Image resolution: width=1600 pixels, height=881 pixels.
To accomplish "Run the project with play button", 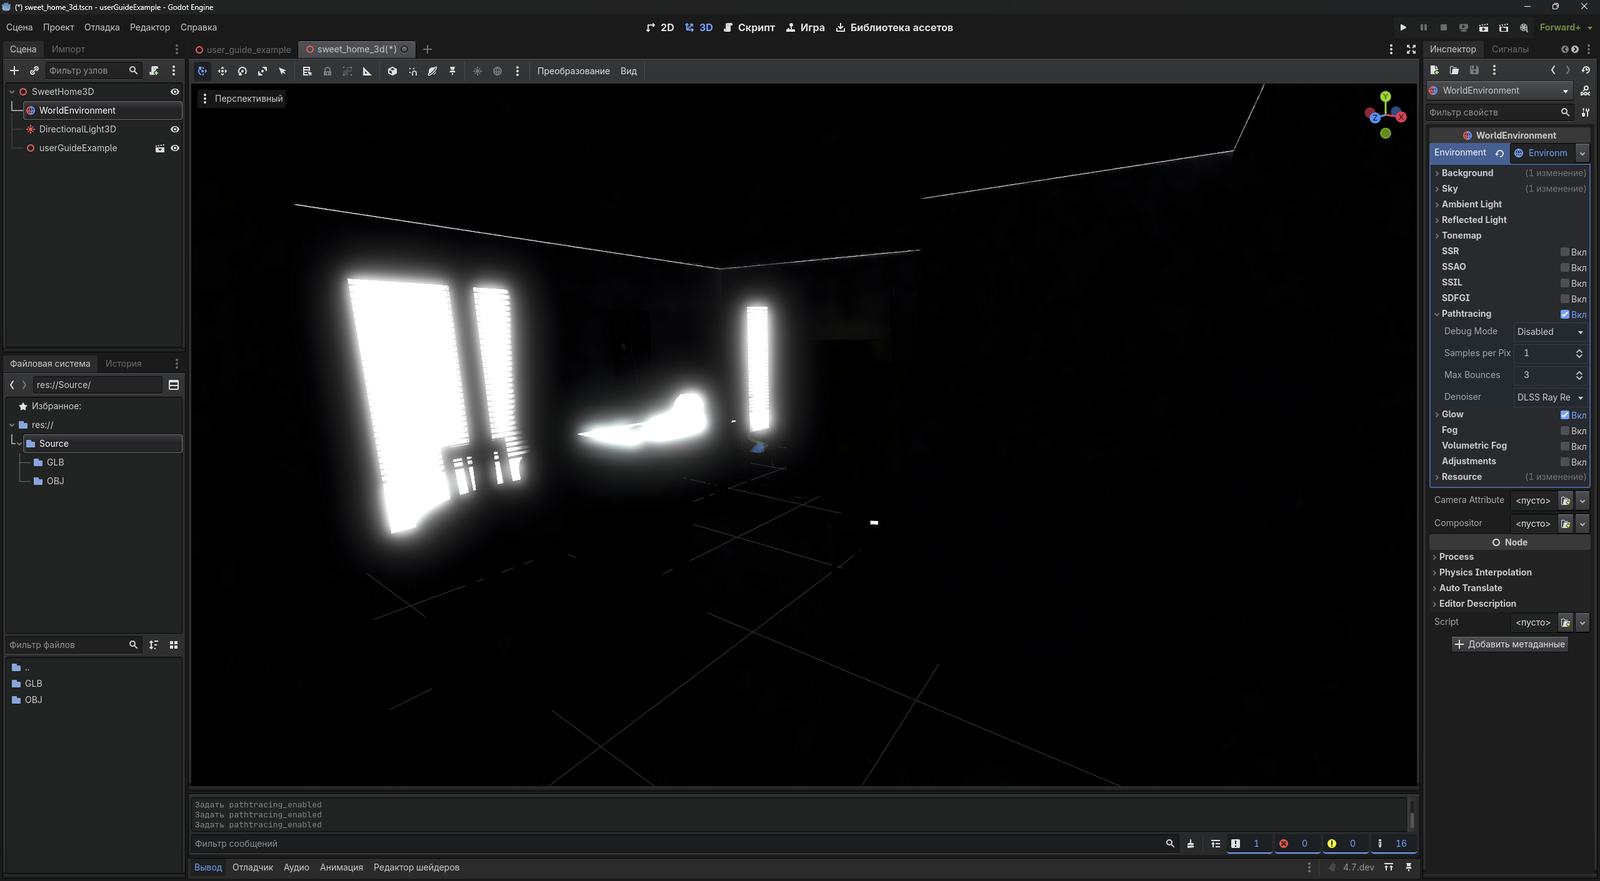I will pos(1403,28).
